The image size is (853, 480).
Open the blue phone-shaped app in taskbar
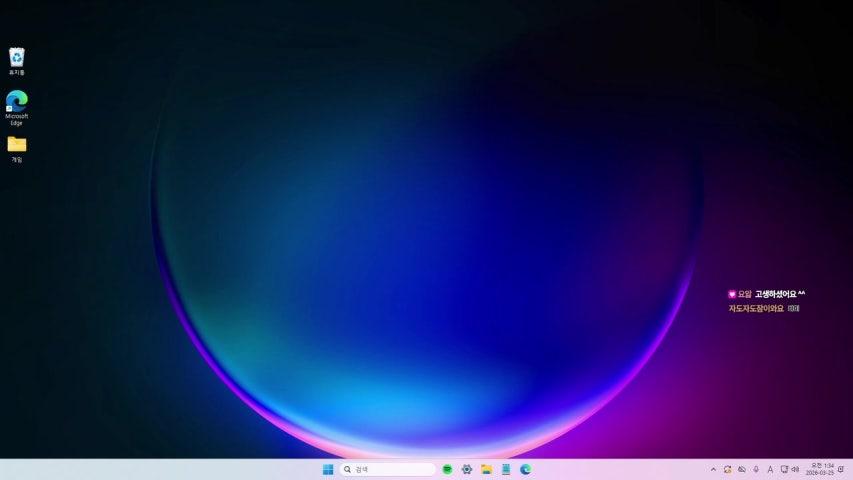(x=506, y=469)
